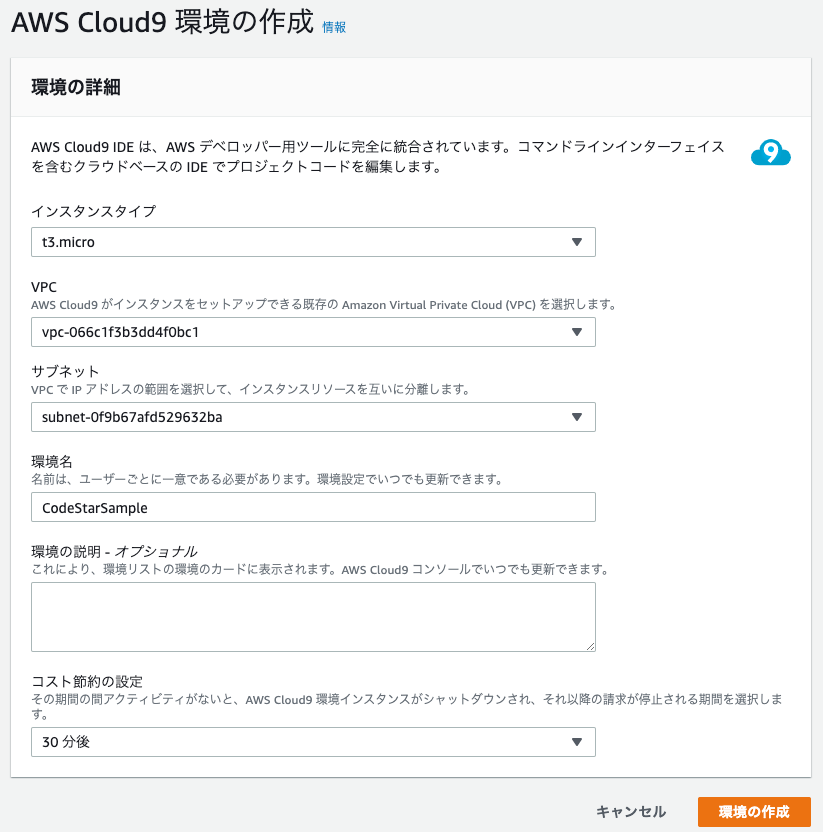823x832 pixels.
Task: Click the コスト節約の設定 label
Action: pos(87,681)
